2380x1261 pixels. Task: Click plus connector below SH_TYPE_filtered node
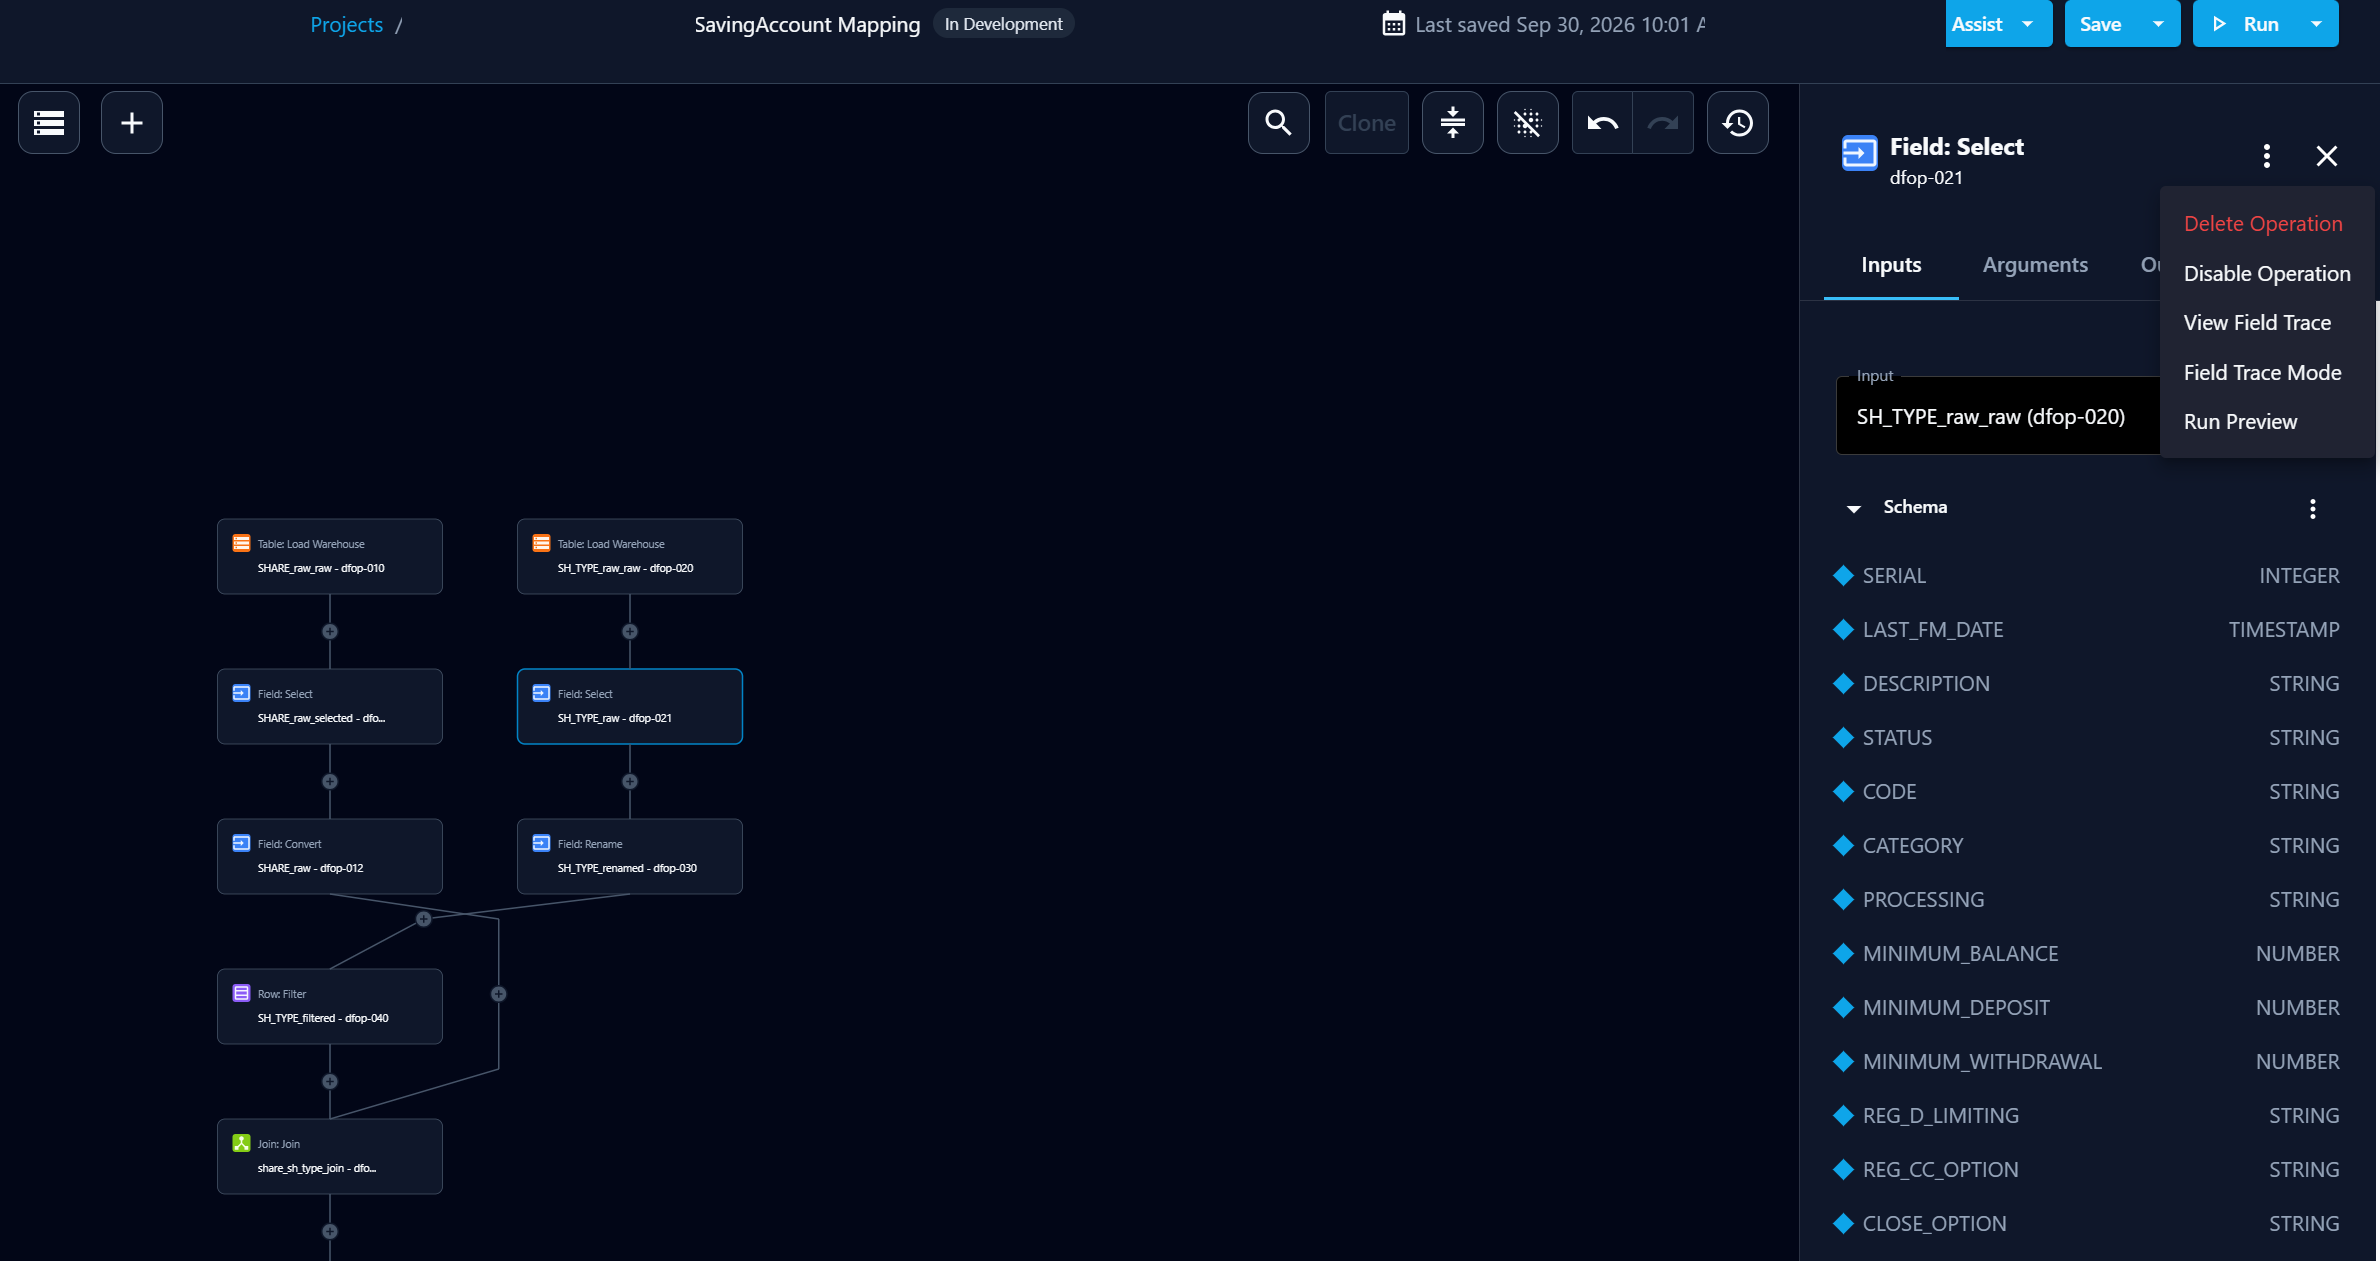330,1081
